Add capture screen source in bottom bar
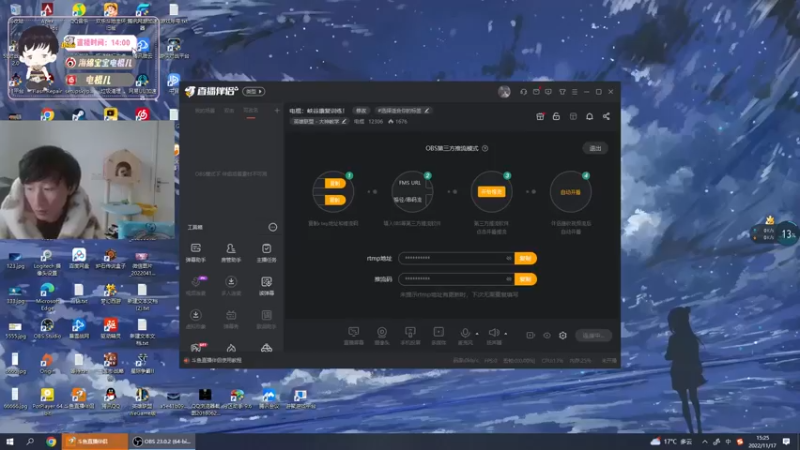Viewport: 800px width, 450px height. point(354,336)
